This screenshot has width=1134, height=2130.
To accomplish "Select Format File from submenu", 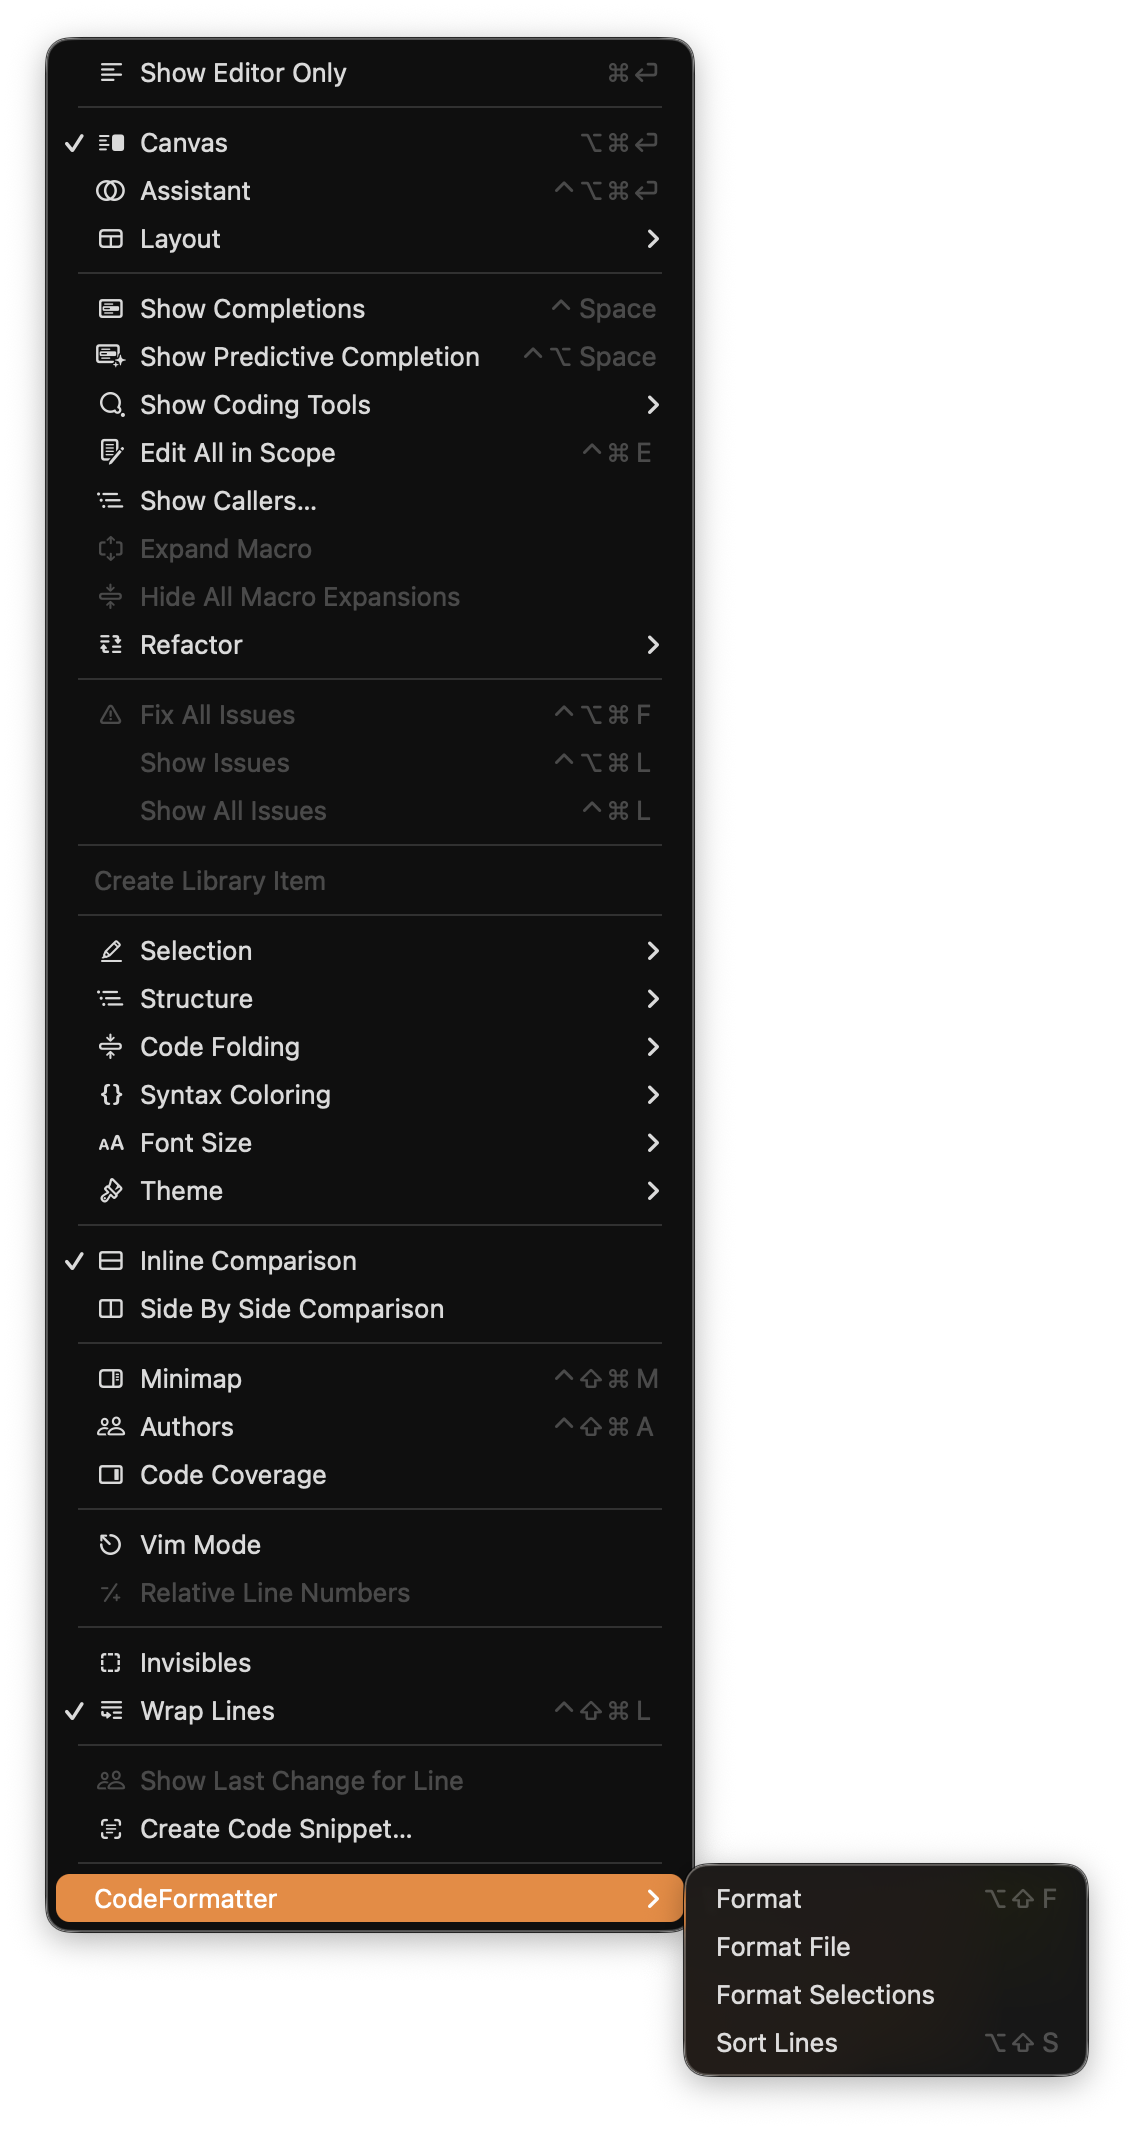I will 782,1946.
